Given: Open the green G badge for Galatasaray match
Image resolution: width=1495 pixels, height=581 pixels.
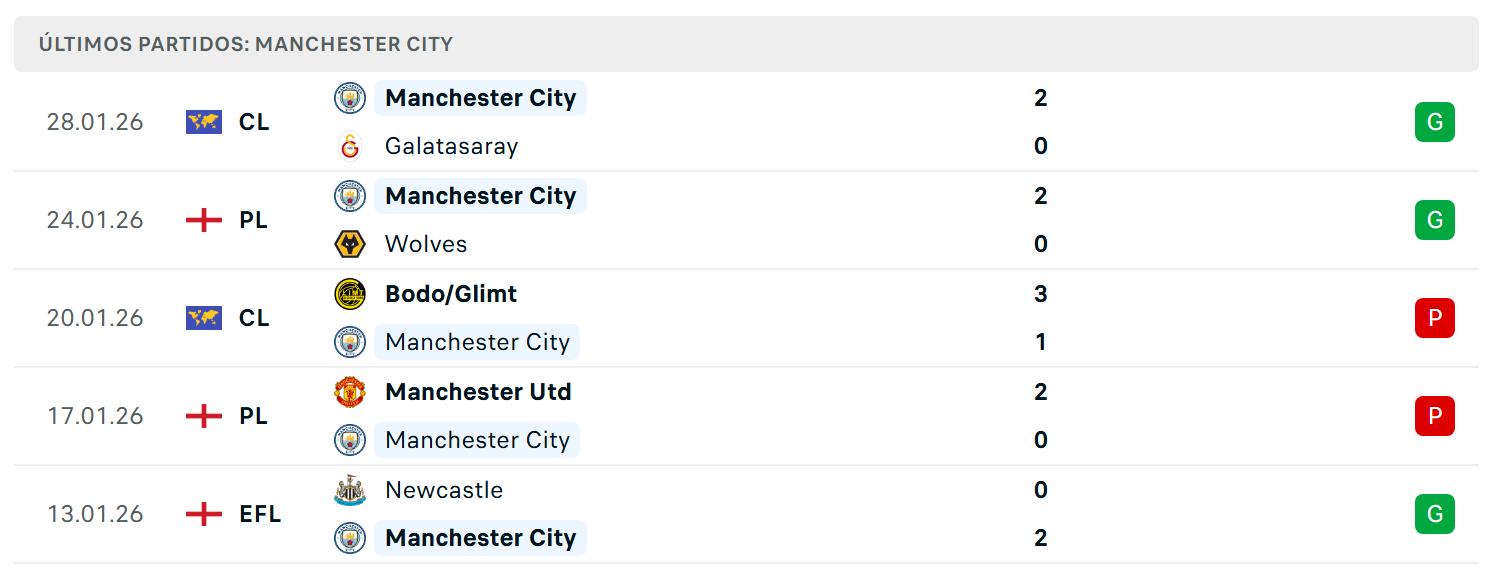Looking at the screenshot, I should [1435, 122].
